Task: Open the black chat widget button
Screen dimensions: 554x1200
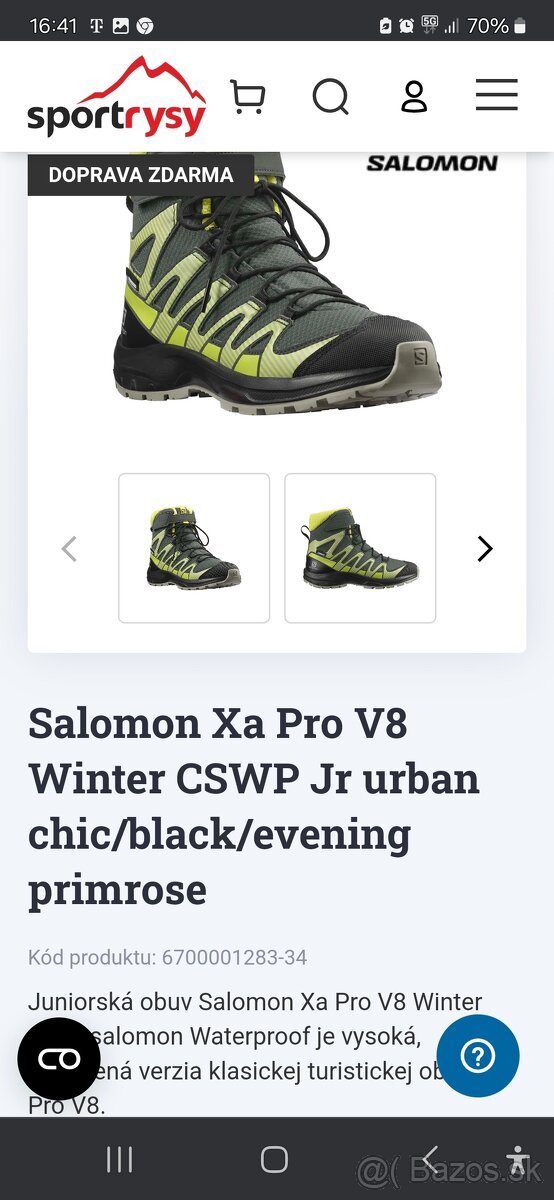Action: 59,1059
